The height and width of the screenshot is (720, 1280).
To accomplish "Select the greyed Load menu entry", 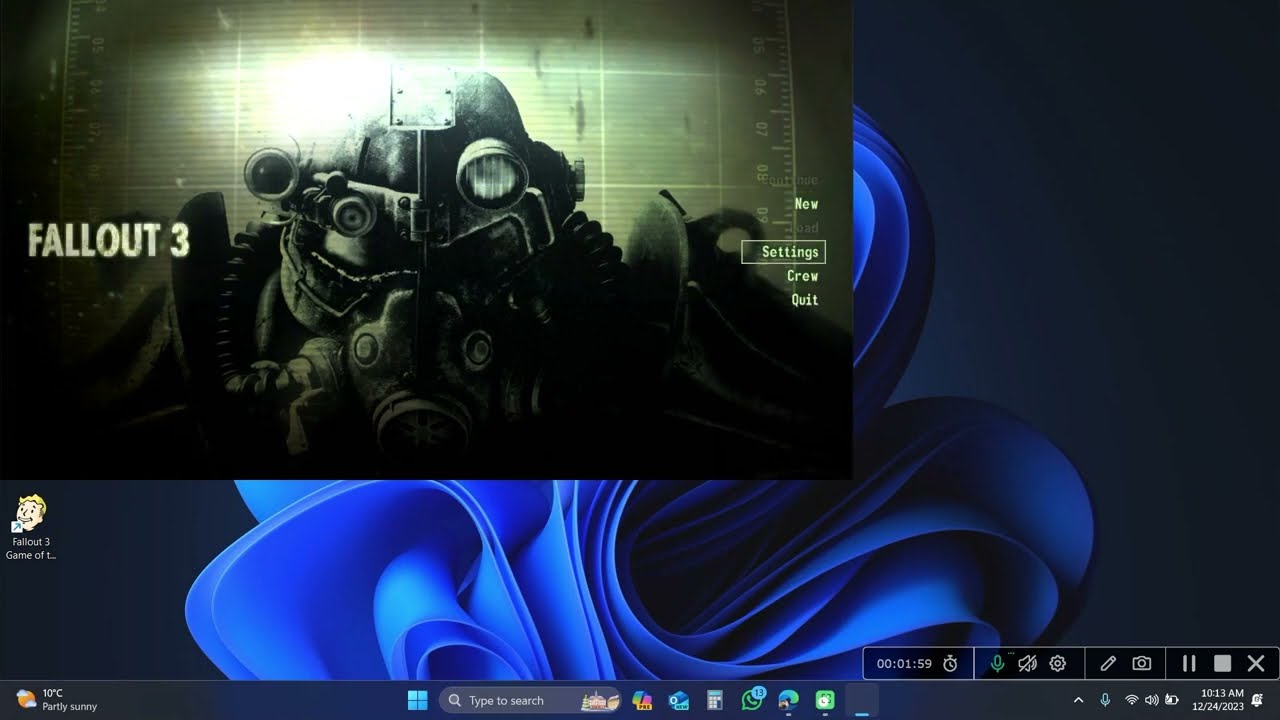I will [806, 228].
